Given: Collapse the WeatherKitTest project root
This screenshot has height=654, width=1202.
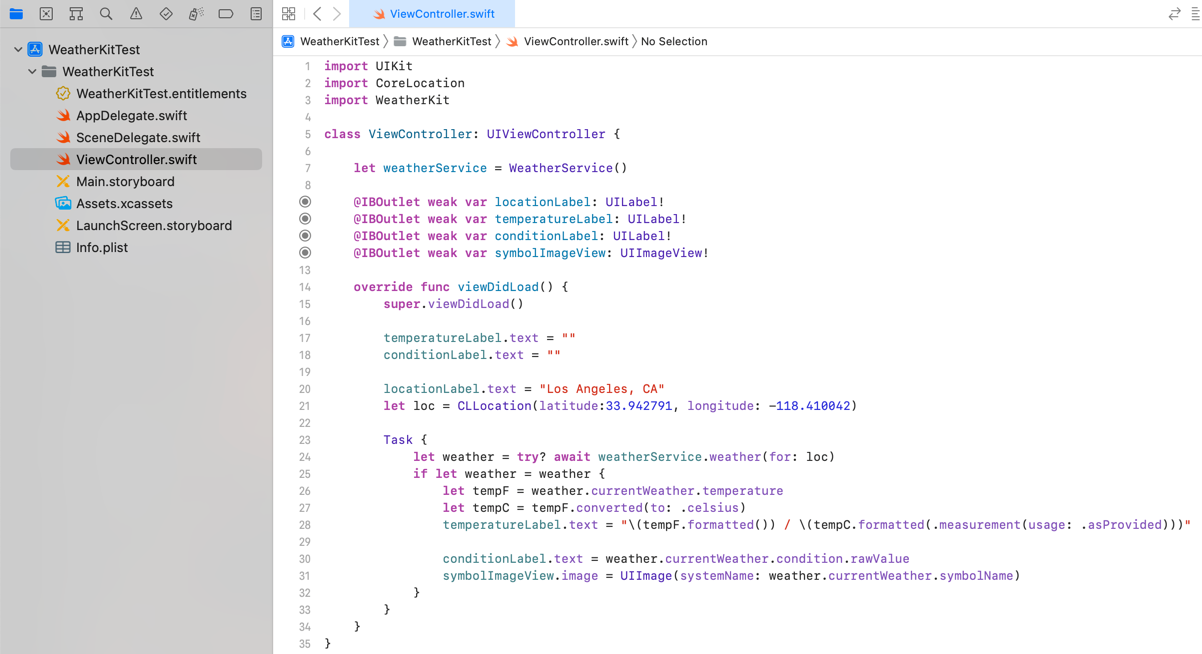Looking at the screenshot, I should point(18,49).
